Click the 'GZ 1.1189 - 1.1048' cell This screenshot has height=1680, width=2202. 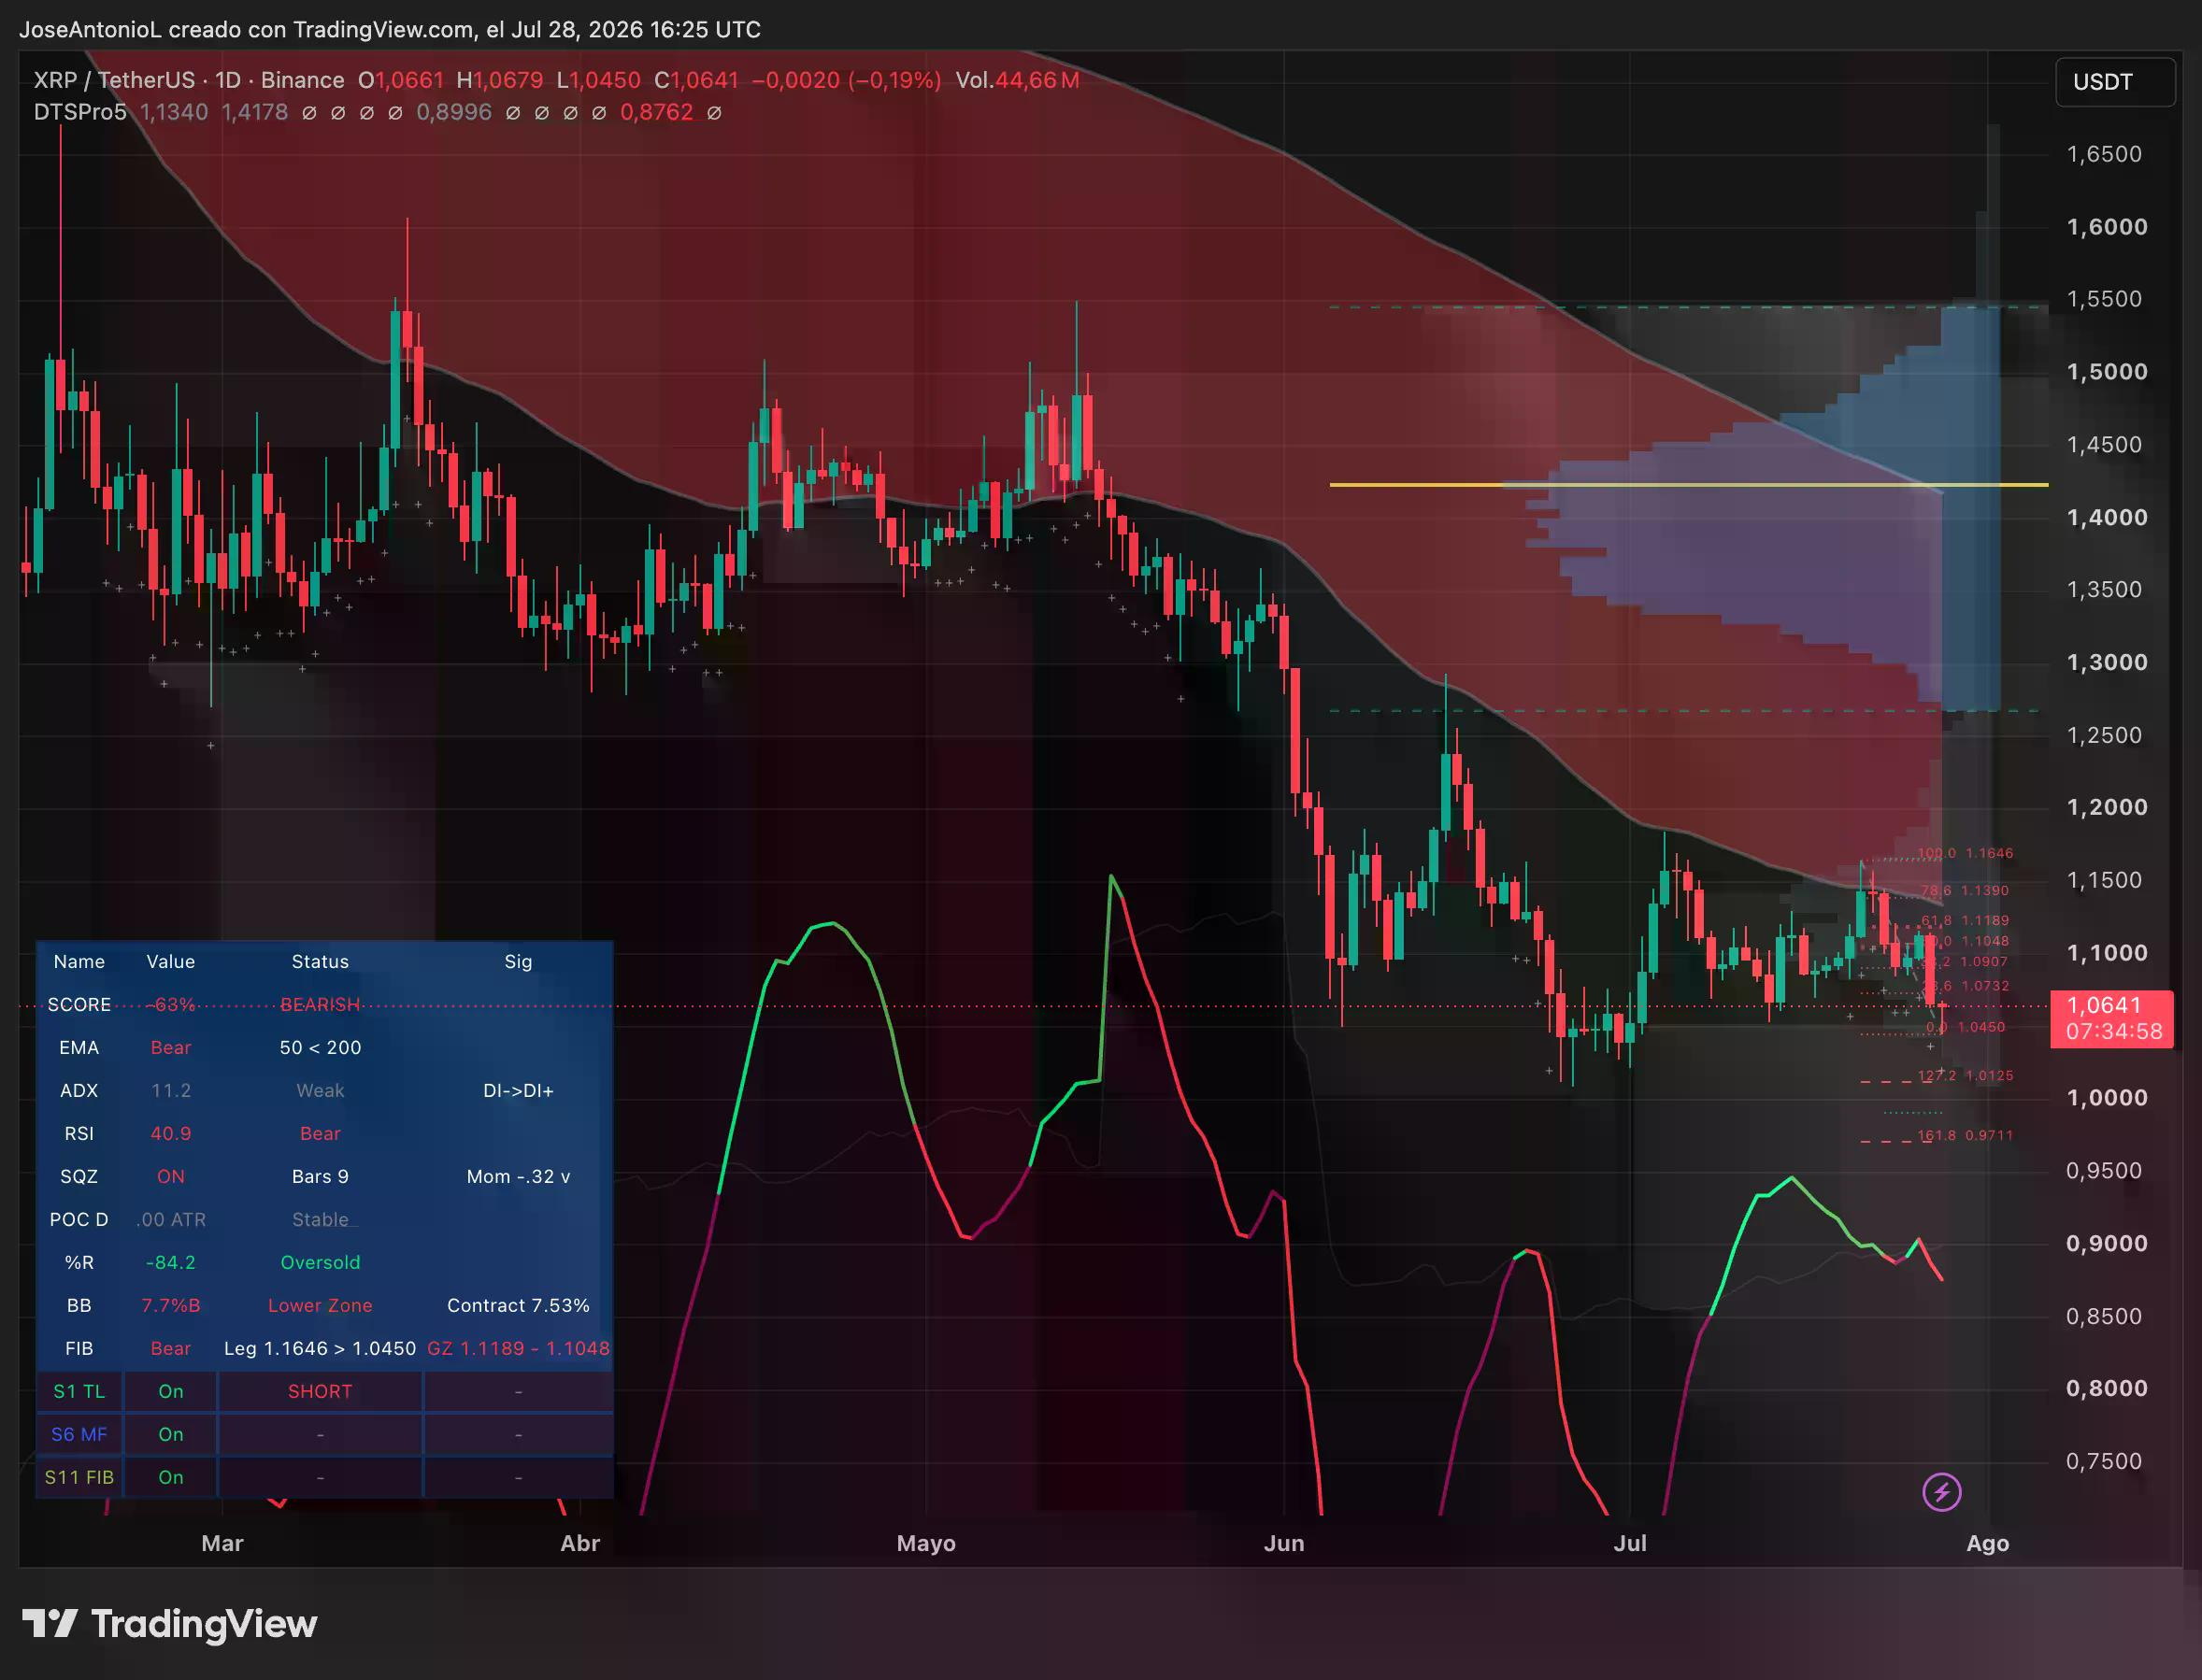click(518, 1348)
